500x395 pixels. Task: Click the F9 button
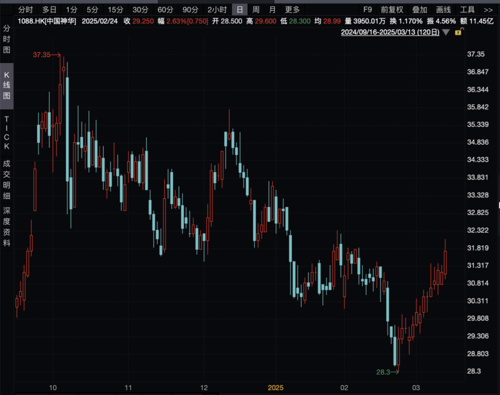point(368,10)
